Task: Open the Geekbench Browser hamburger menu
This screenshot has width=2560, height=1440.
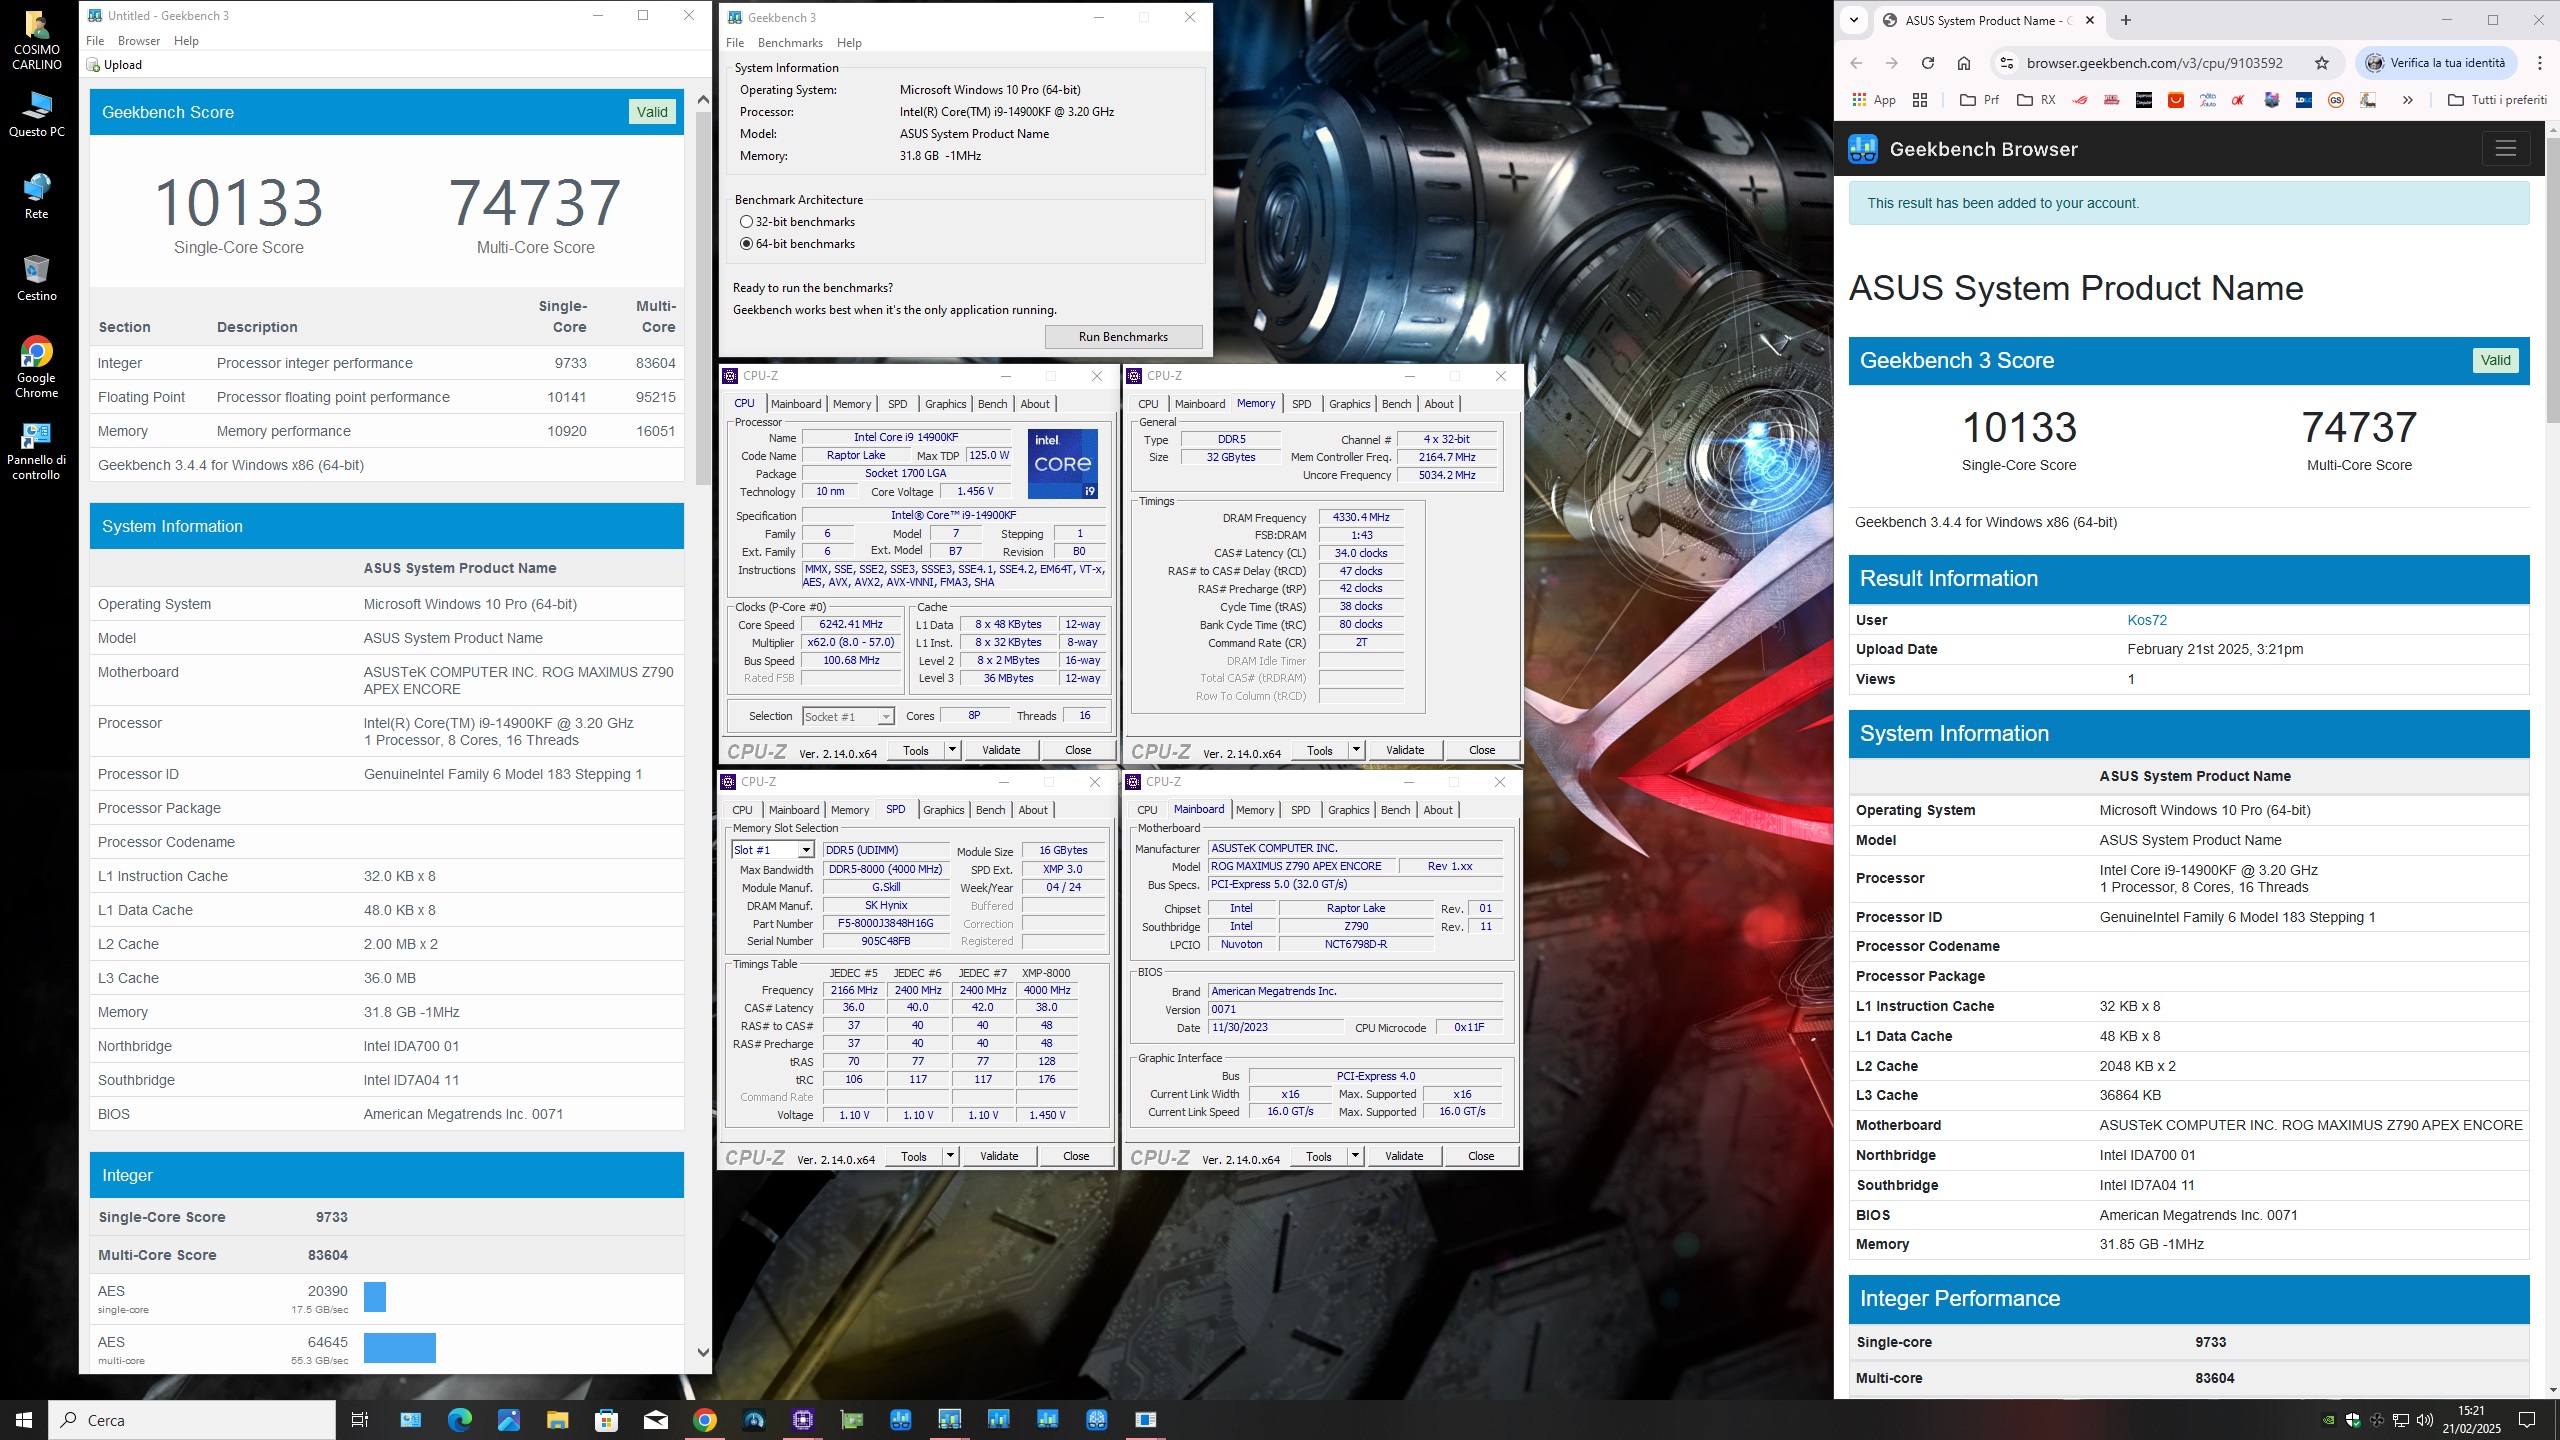Action: click(2506, 149)
